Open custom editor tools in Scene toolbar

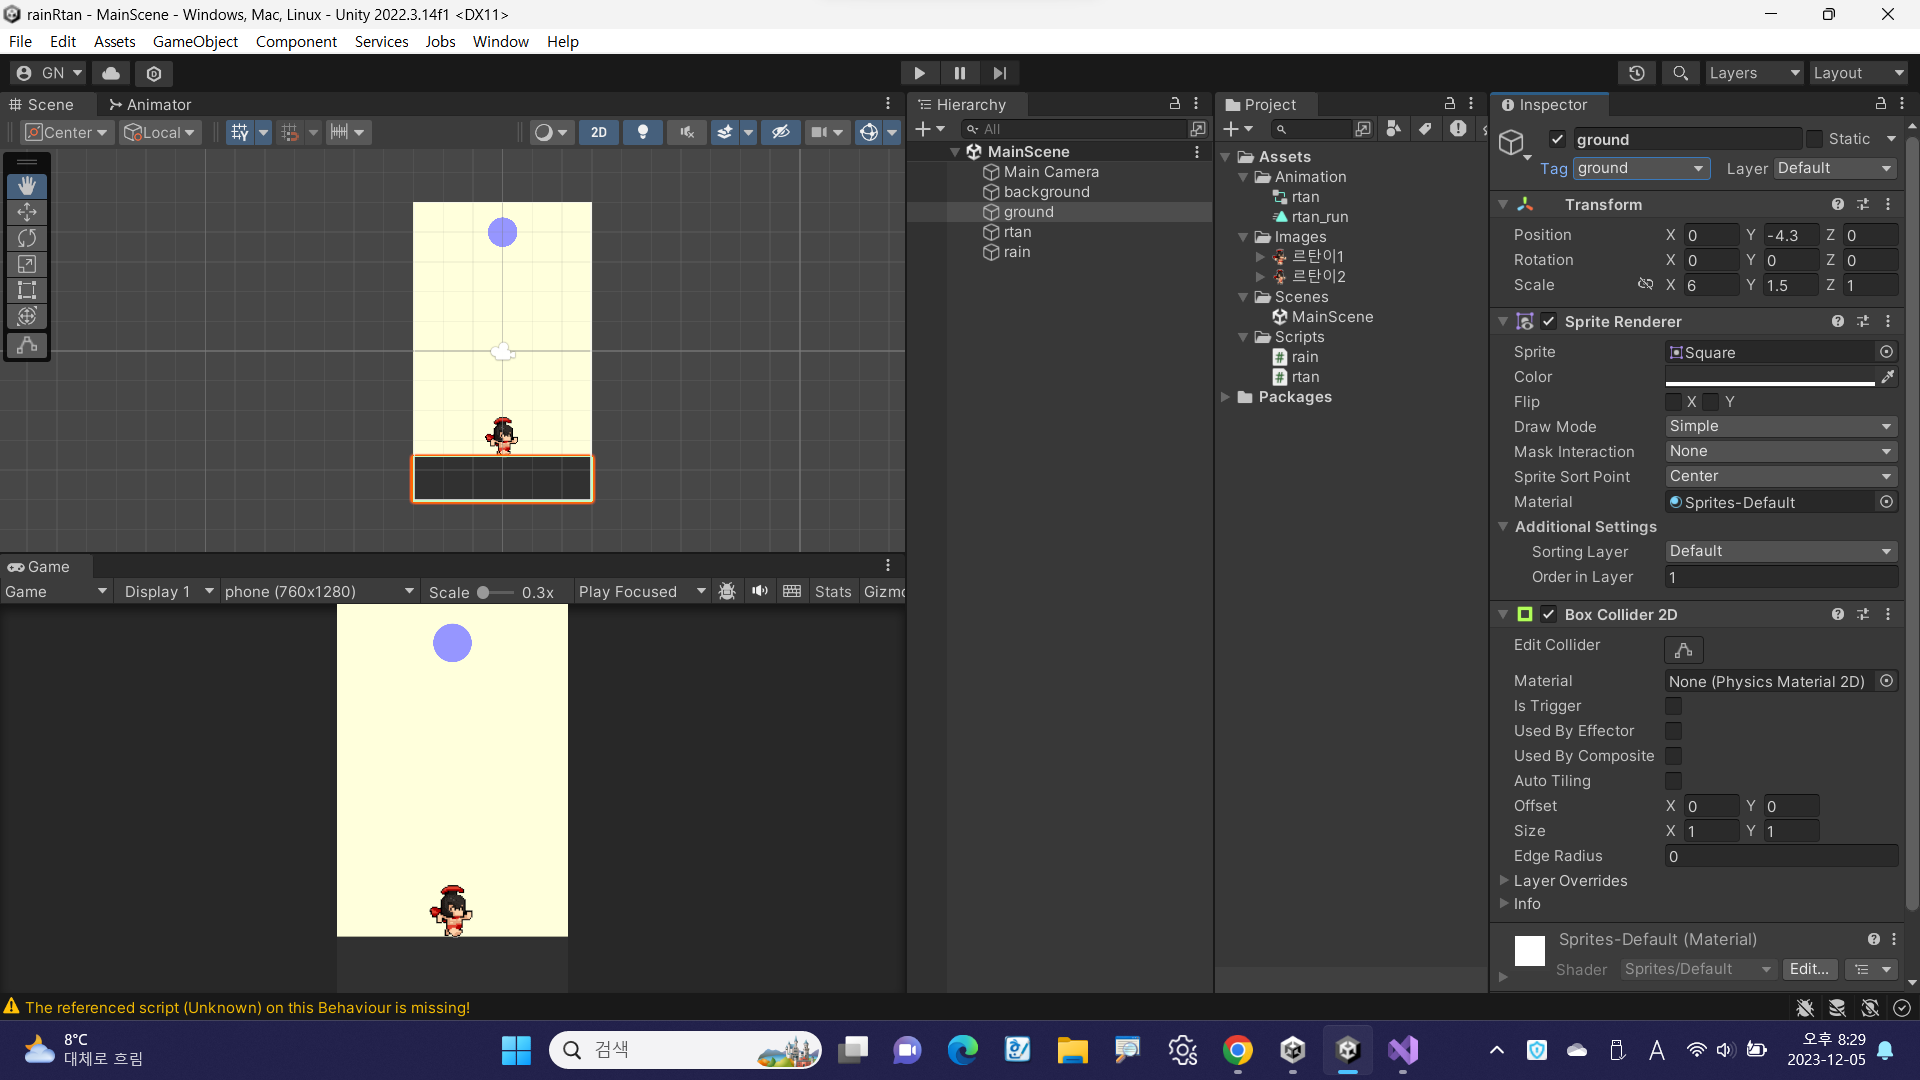pos(27,345)
